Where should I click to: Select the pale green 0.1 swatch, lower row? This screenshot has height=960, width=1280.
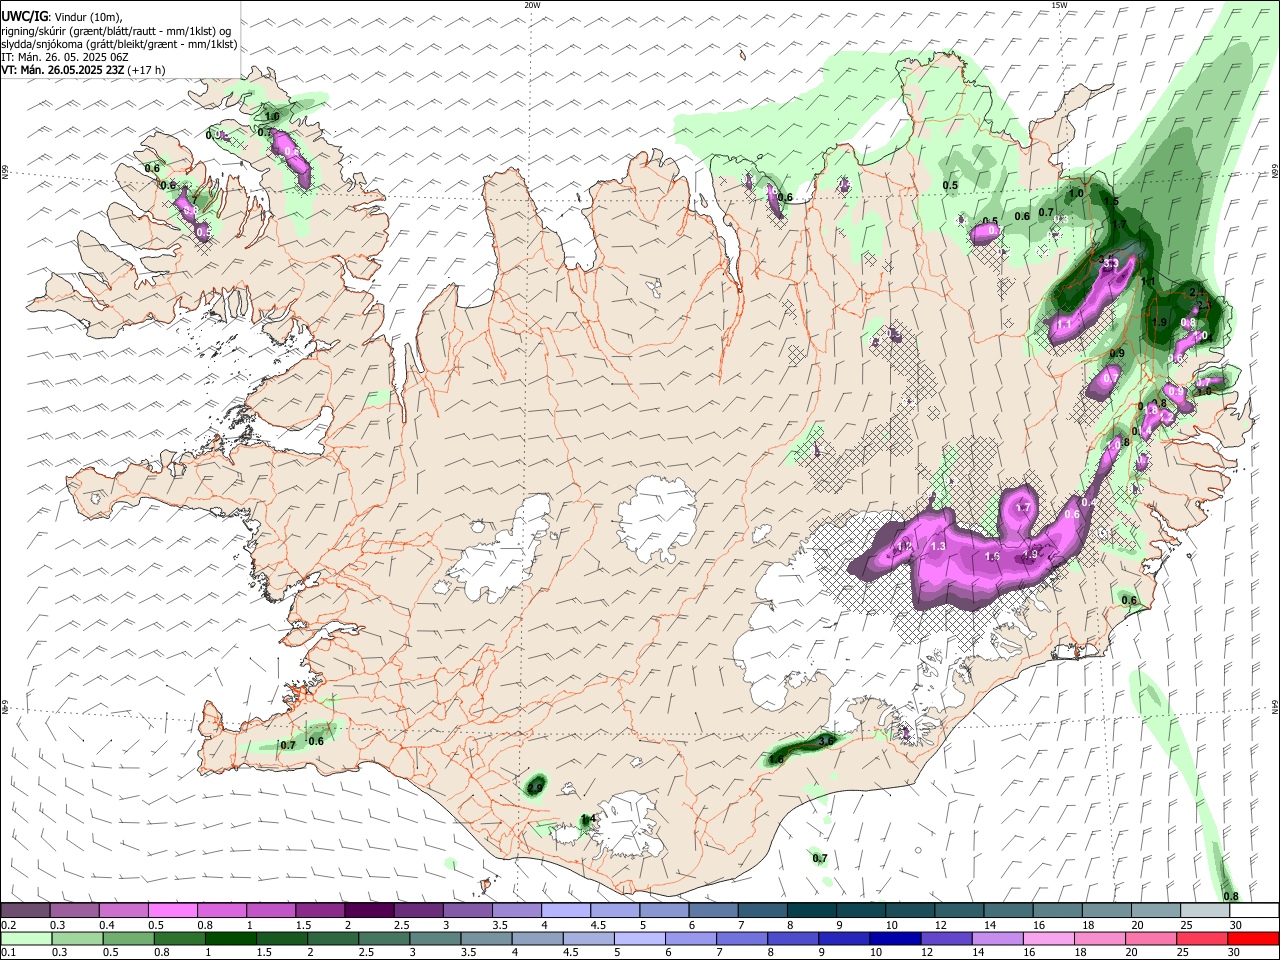click(x=25, y=939)
